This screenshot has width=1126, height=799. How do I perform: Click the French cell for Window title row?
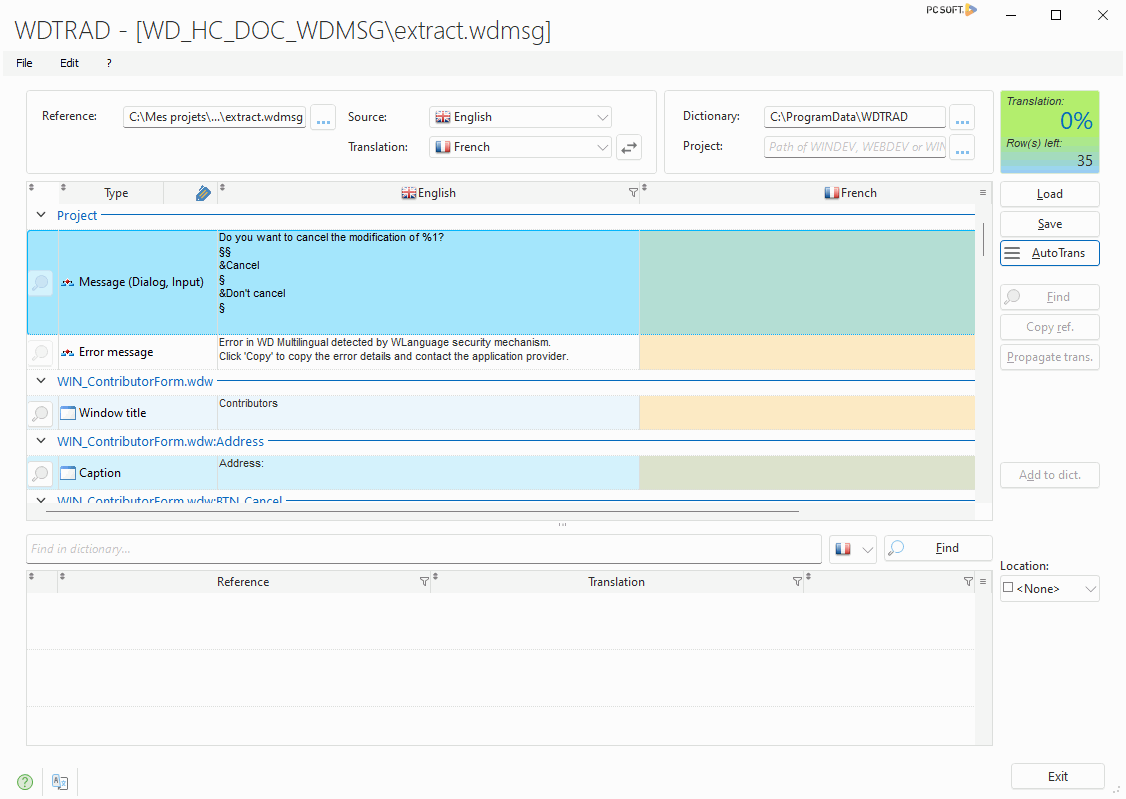point(807,413)
